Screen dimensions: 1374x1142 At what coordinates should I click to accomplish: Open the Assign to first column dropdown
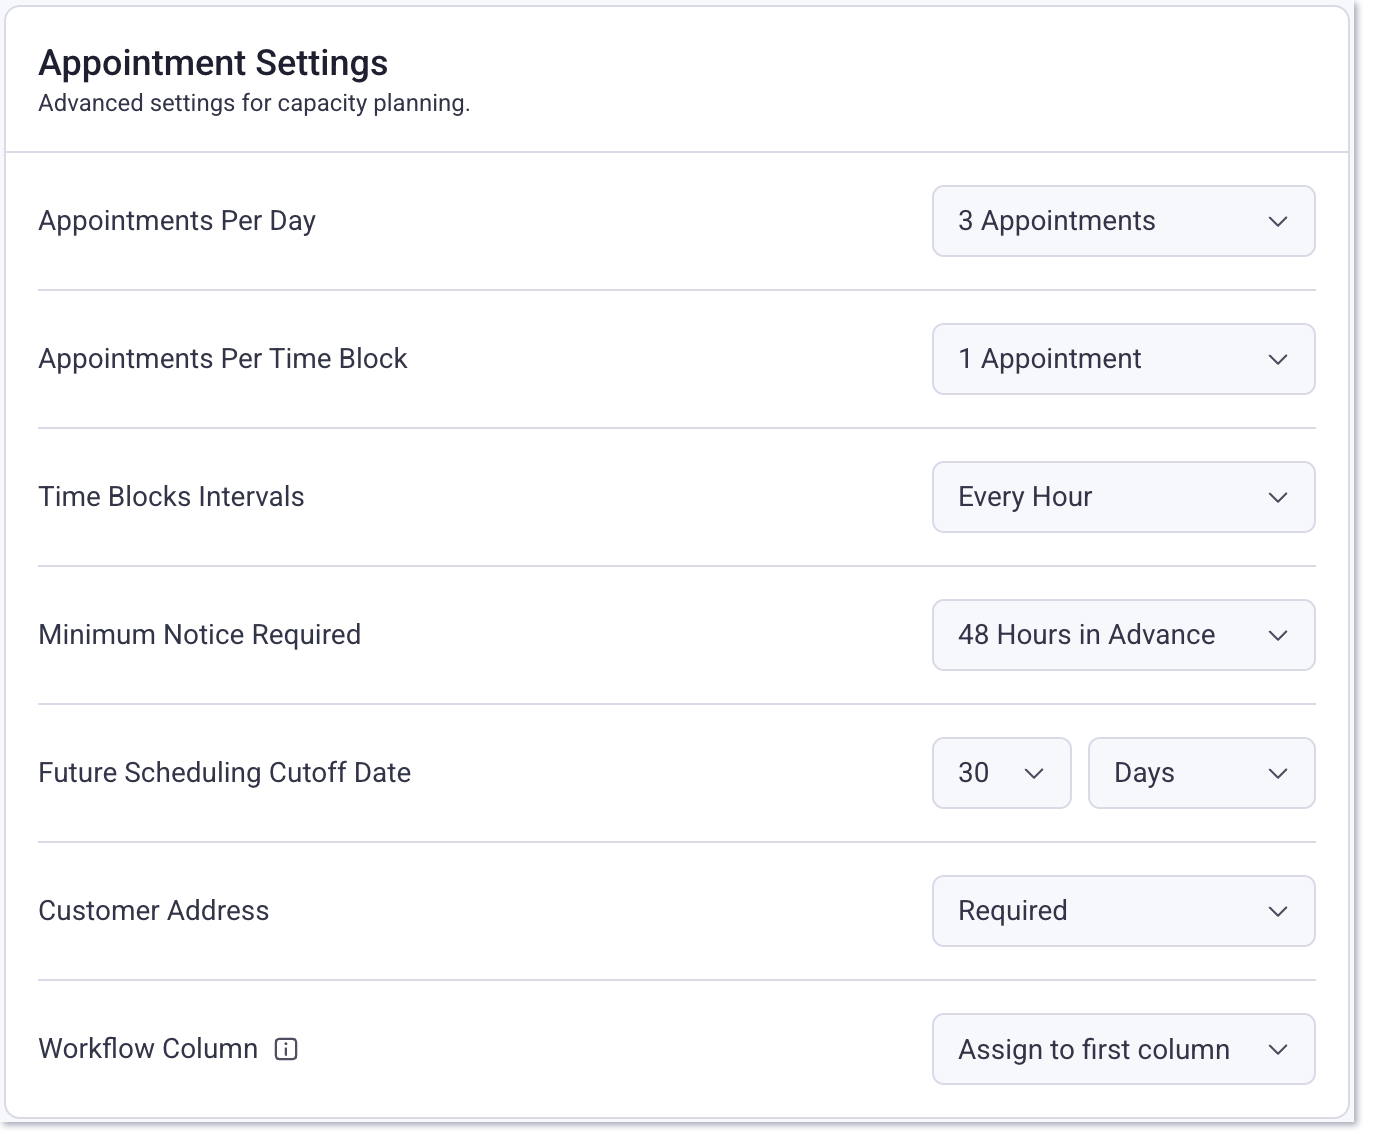[x=1123, y=1049]
